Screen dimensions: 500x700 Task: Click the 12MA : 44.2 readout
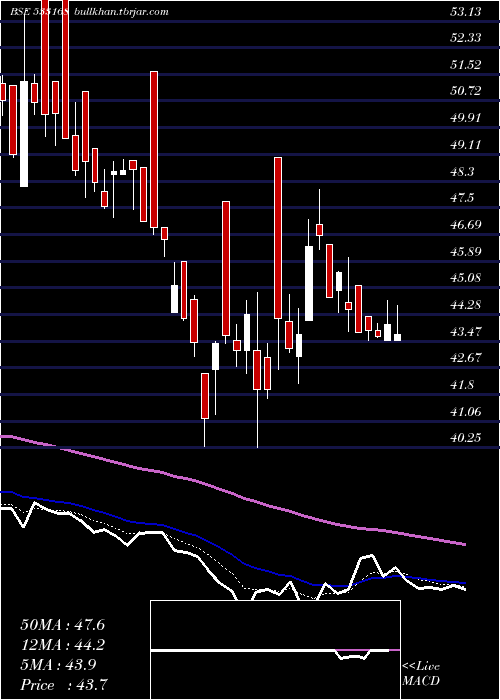pos(62,645)
